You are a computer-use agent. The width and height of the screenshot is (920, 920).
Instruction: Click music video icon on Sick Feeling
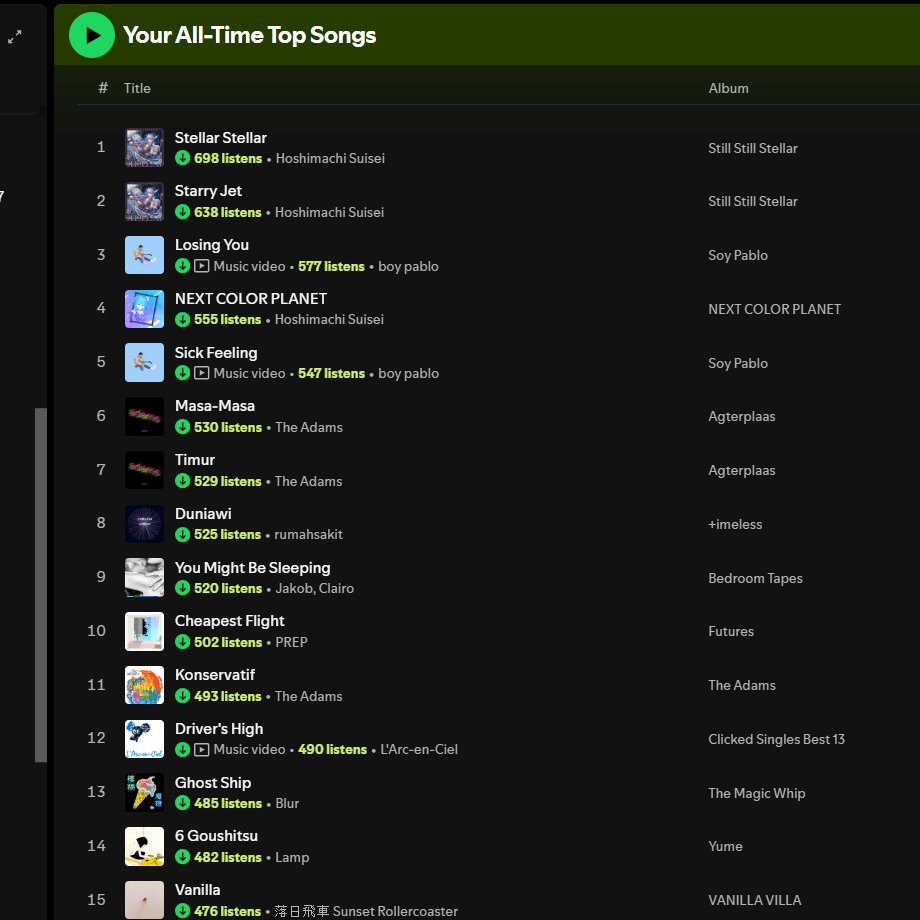point(201,373)
